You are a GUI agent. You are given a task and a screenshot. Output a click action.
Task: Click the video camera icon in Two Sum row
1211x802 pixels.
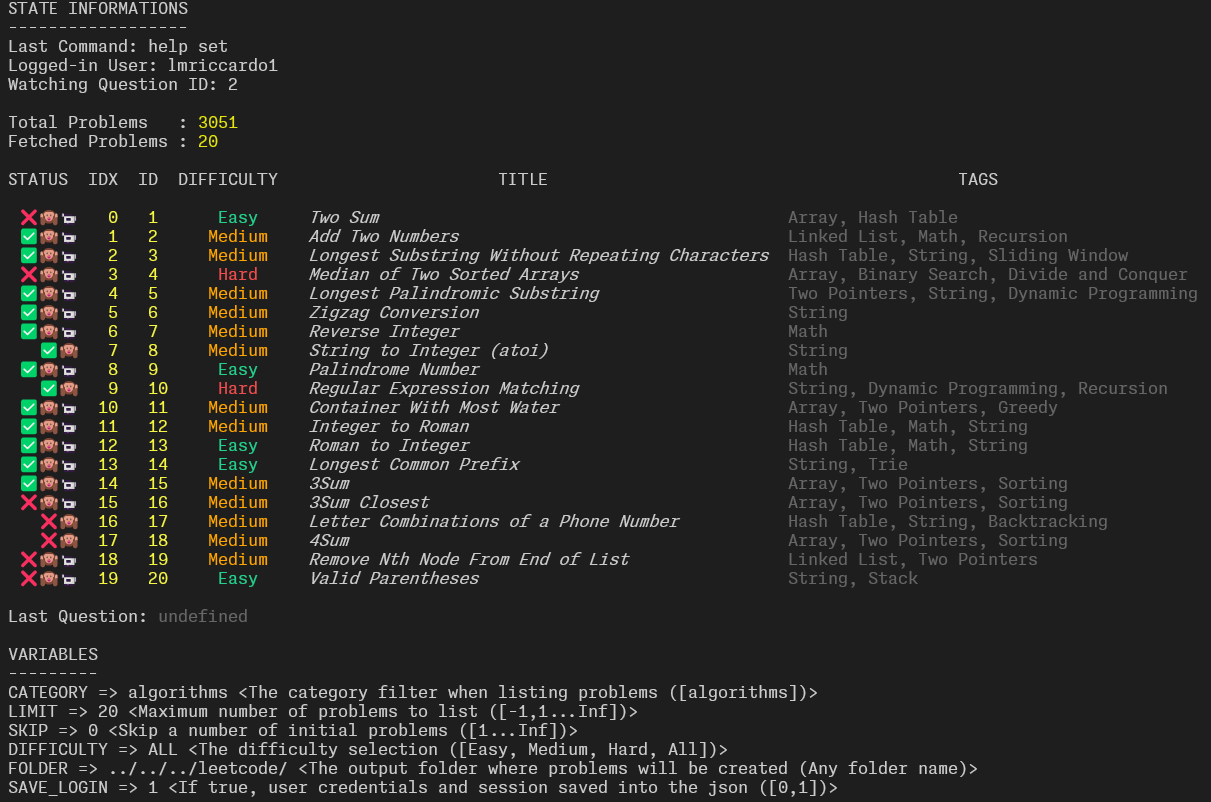(68, 217)
